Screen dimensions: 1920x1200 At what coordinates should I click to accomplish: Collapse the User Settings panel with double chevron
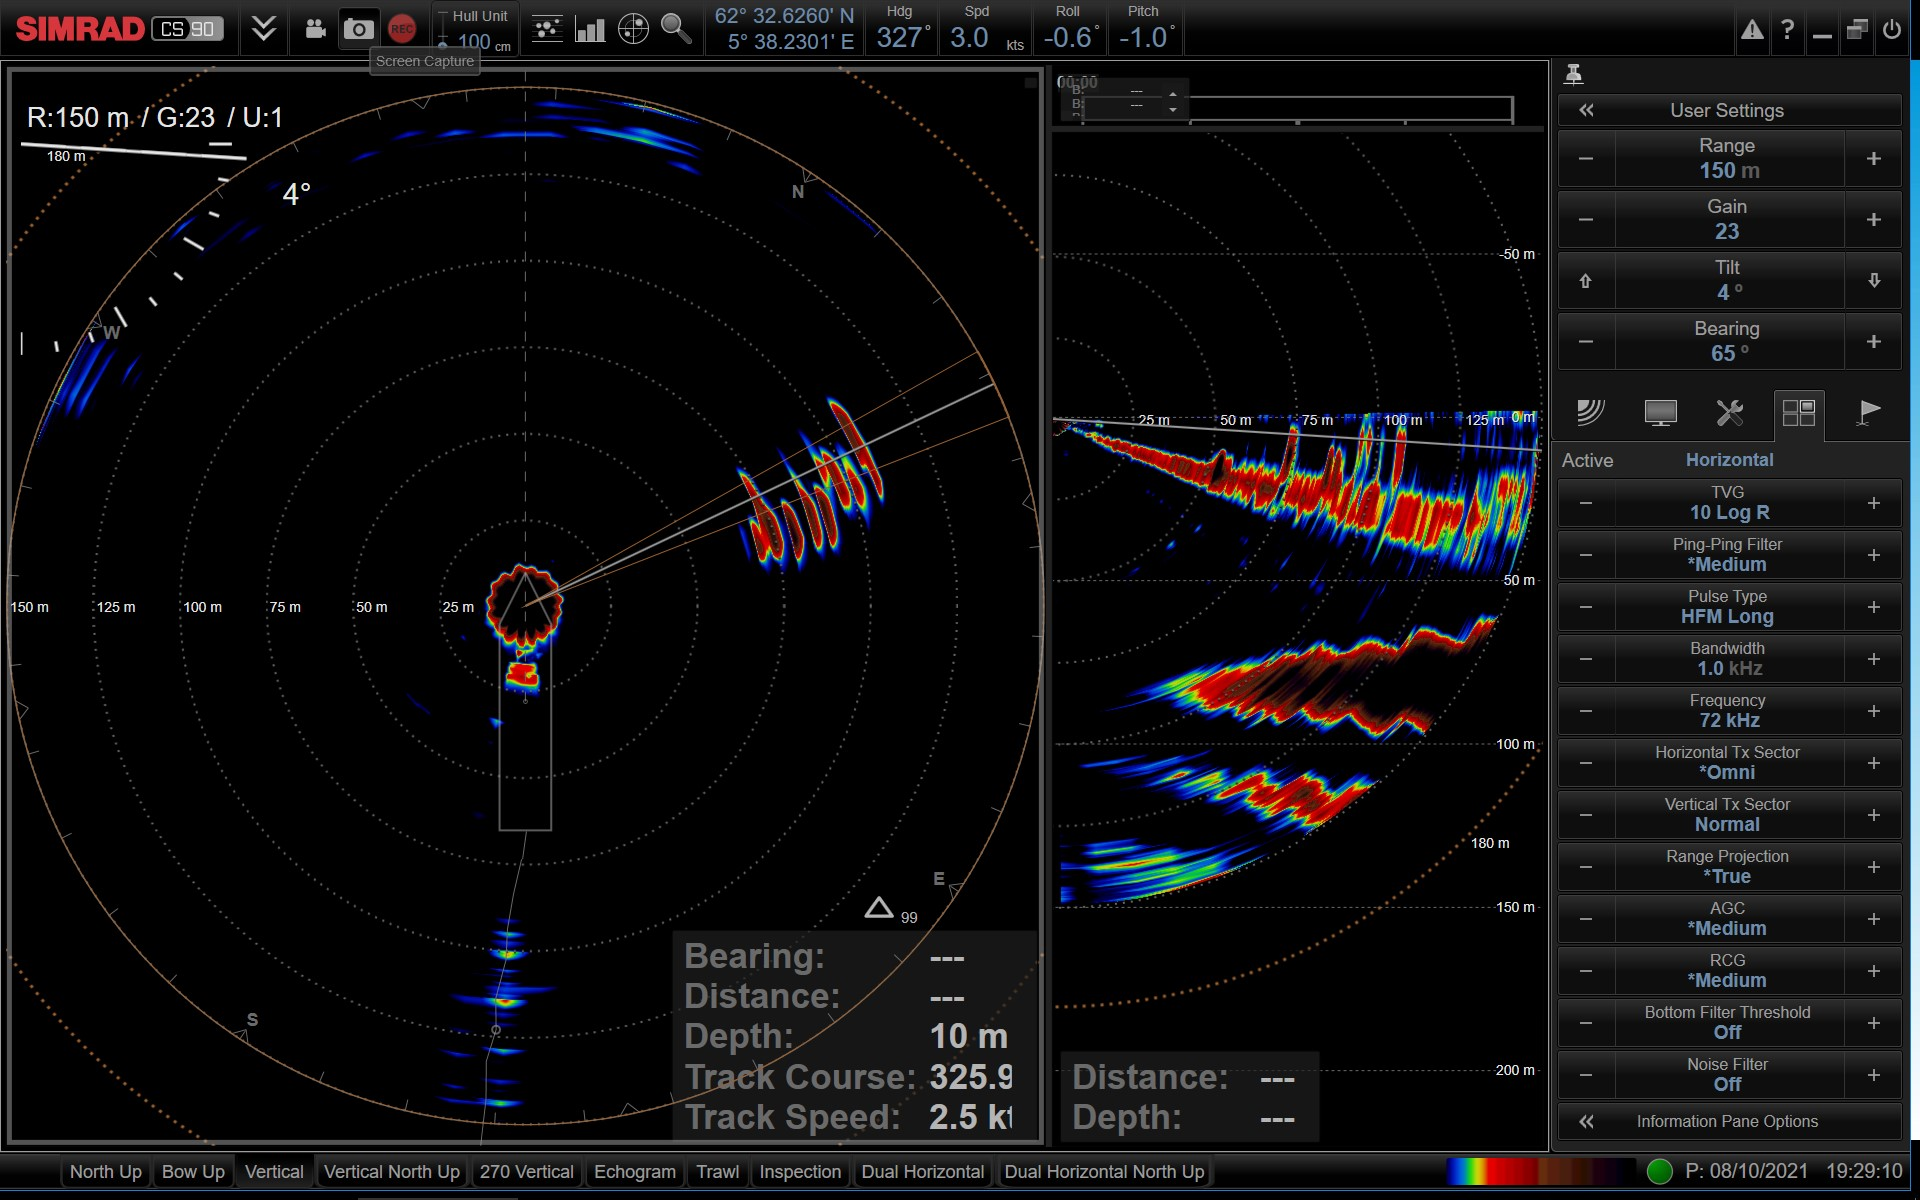pyautogui.click(x=1586, y=110)
